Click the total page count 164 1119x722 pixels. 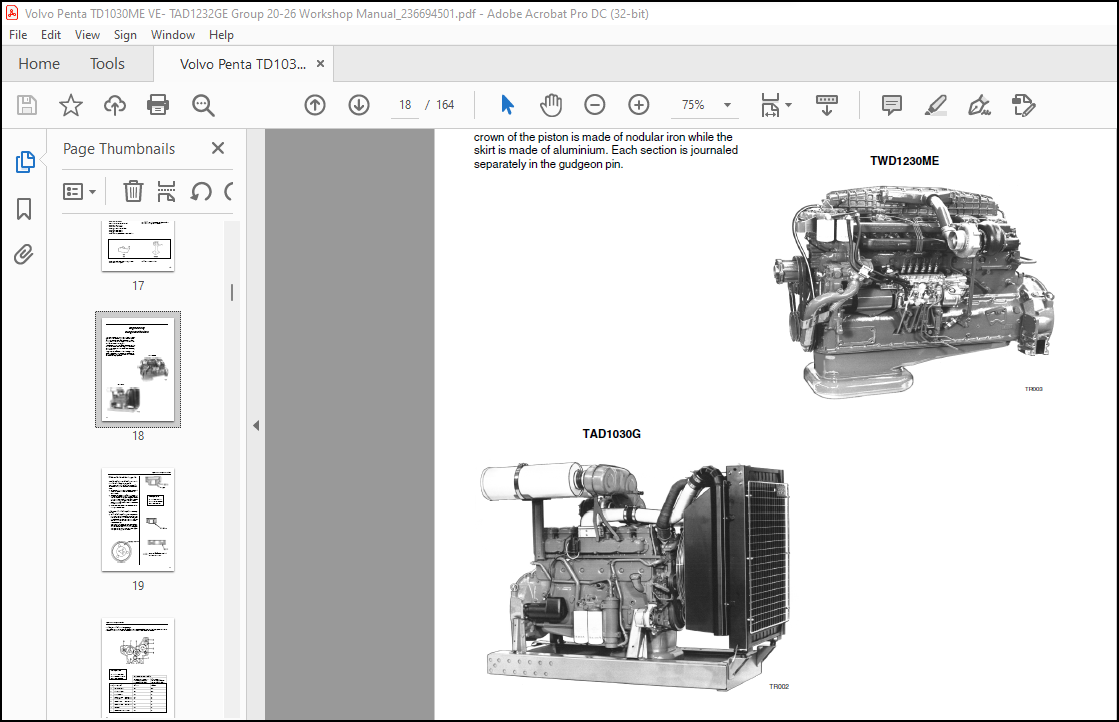[x=445, y=105]
